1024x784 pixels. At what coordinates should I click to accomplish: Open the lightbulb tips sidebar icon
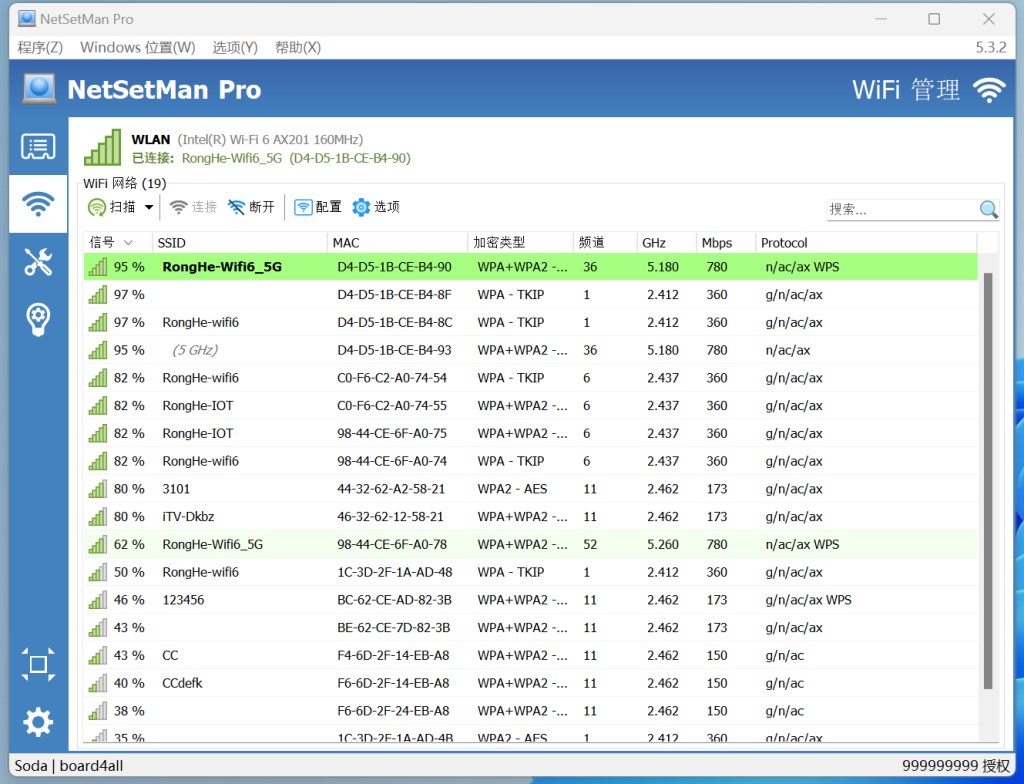pos(38,319)
